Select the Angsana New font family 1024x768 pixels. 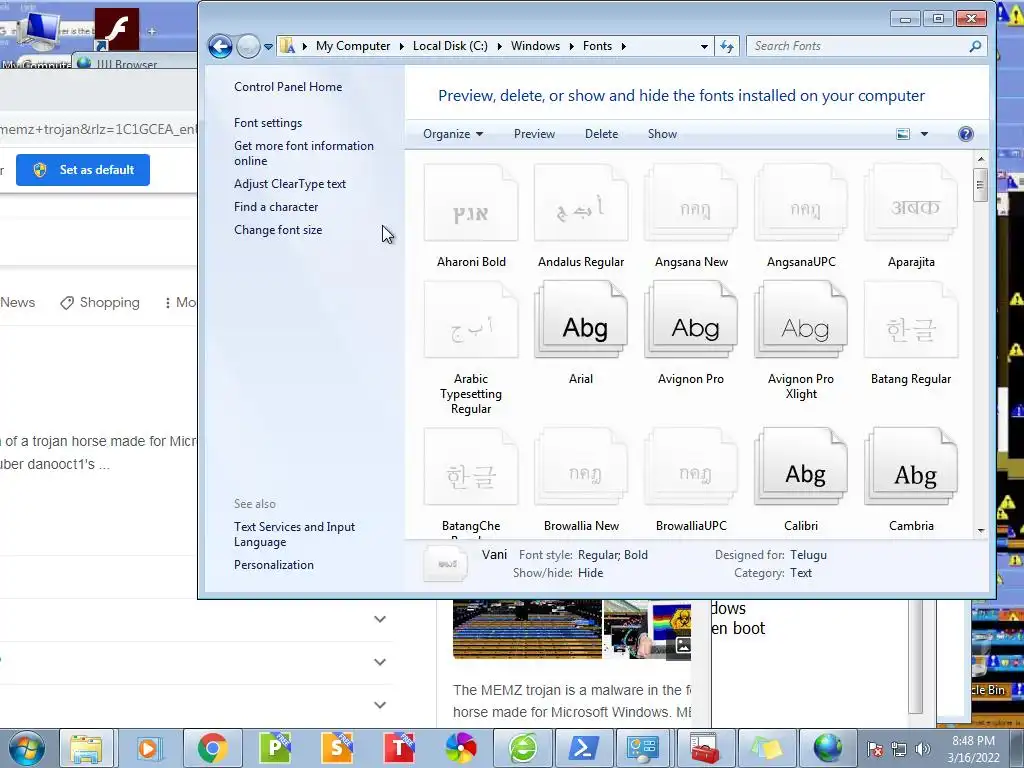tap(691, 203)
